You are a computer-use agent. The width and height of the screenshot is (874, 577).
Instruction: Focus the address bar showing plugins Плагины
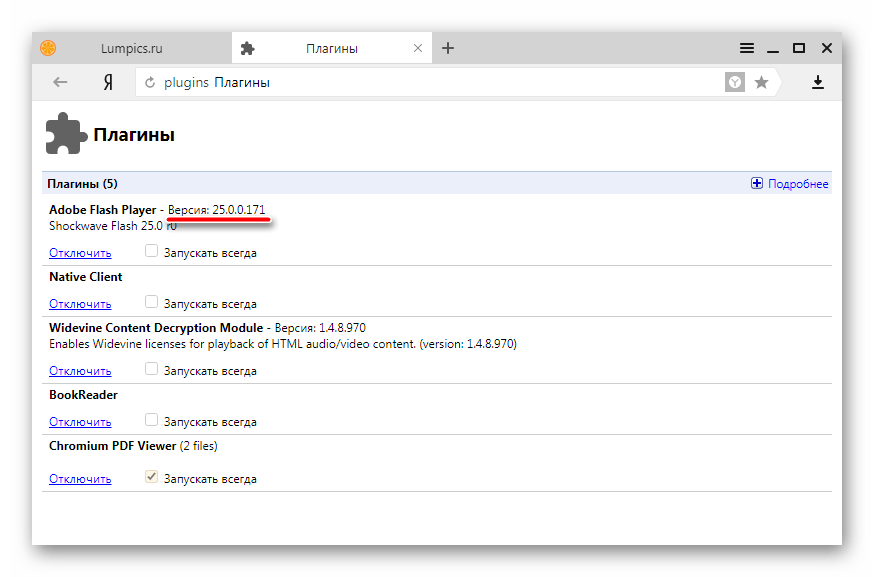[x=429, y=83]
